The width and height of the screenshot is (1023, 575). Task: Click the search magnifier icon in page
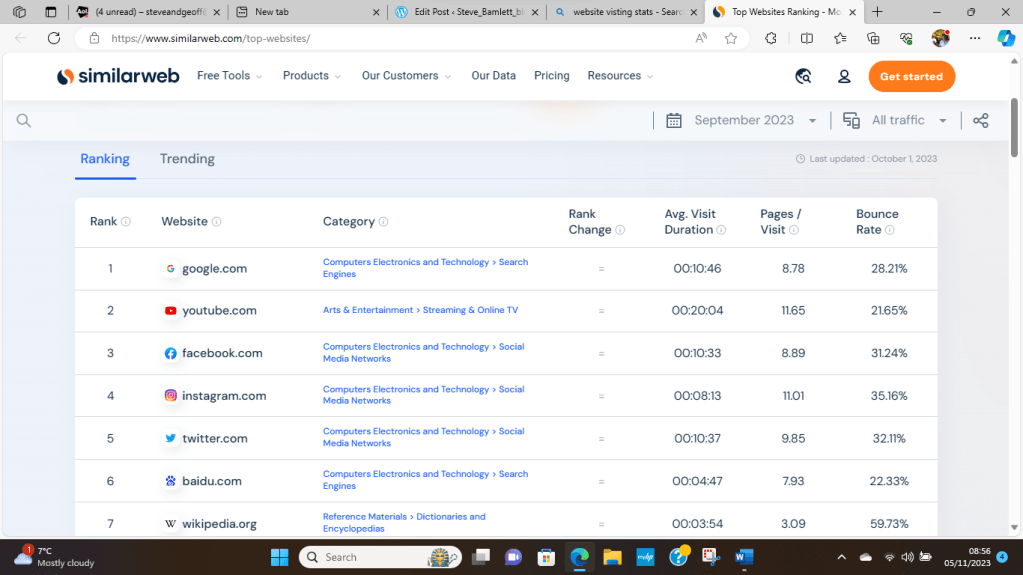tap(24, 121)
